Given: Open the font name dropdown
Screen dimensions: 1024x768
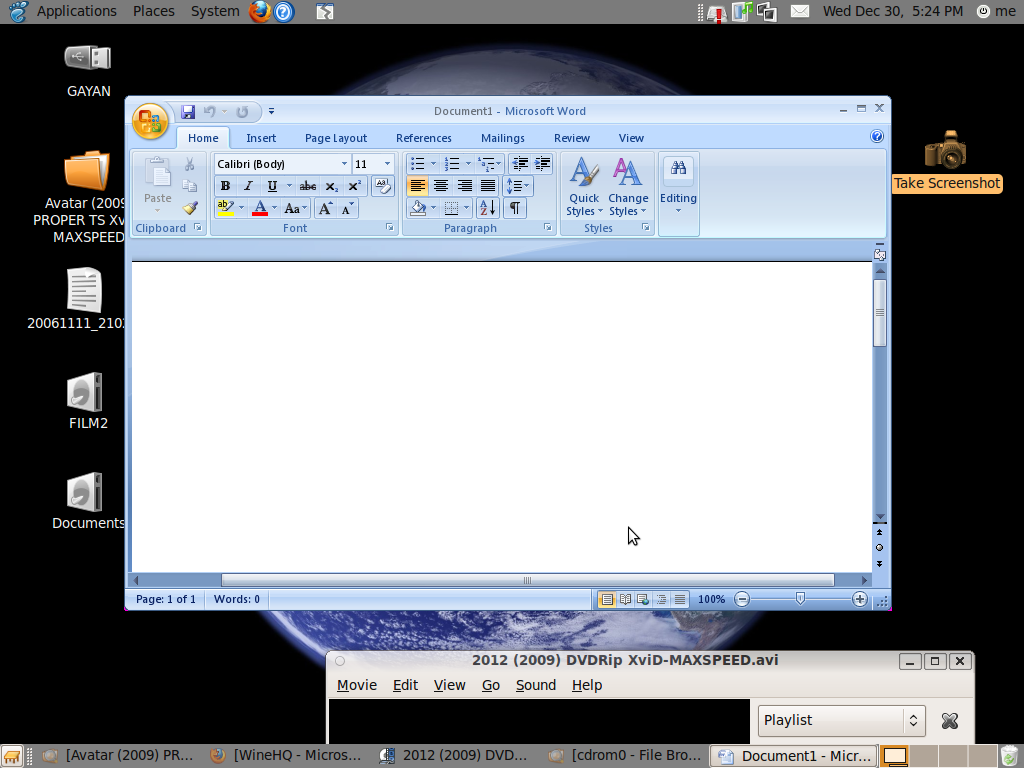Looking at the screenshot, I should (x=344, y=164).
